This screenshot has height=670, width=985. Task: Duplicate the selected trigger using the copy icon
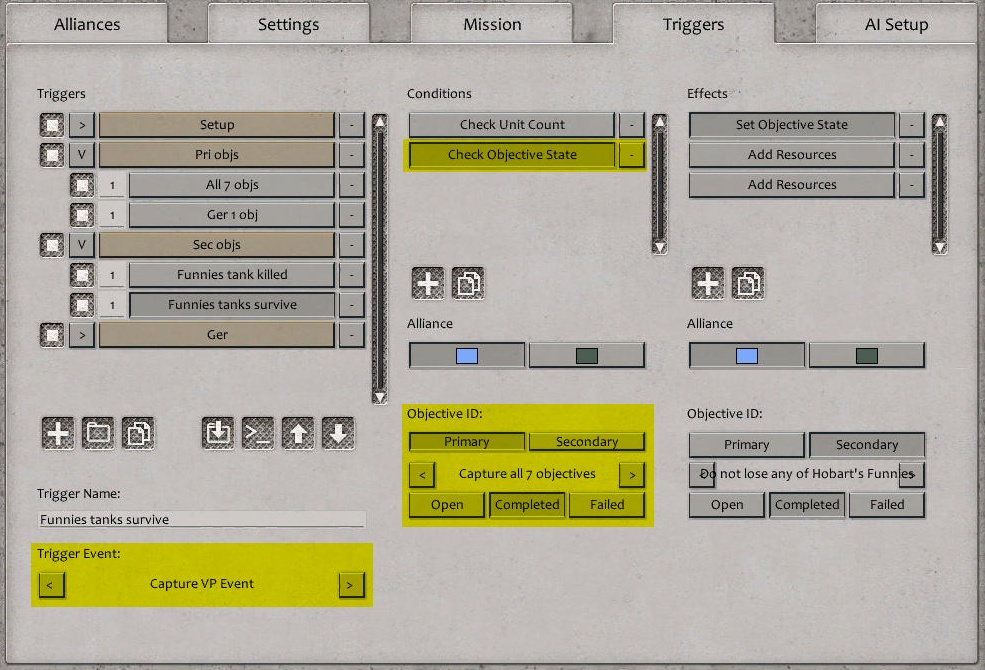point(136,434)
